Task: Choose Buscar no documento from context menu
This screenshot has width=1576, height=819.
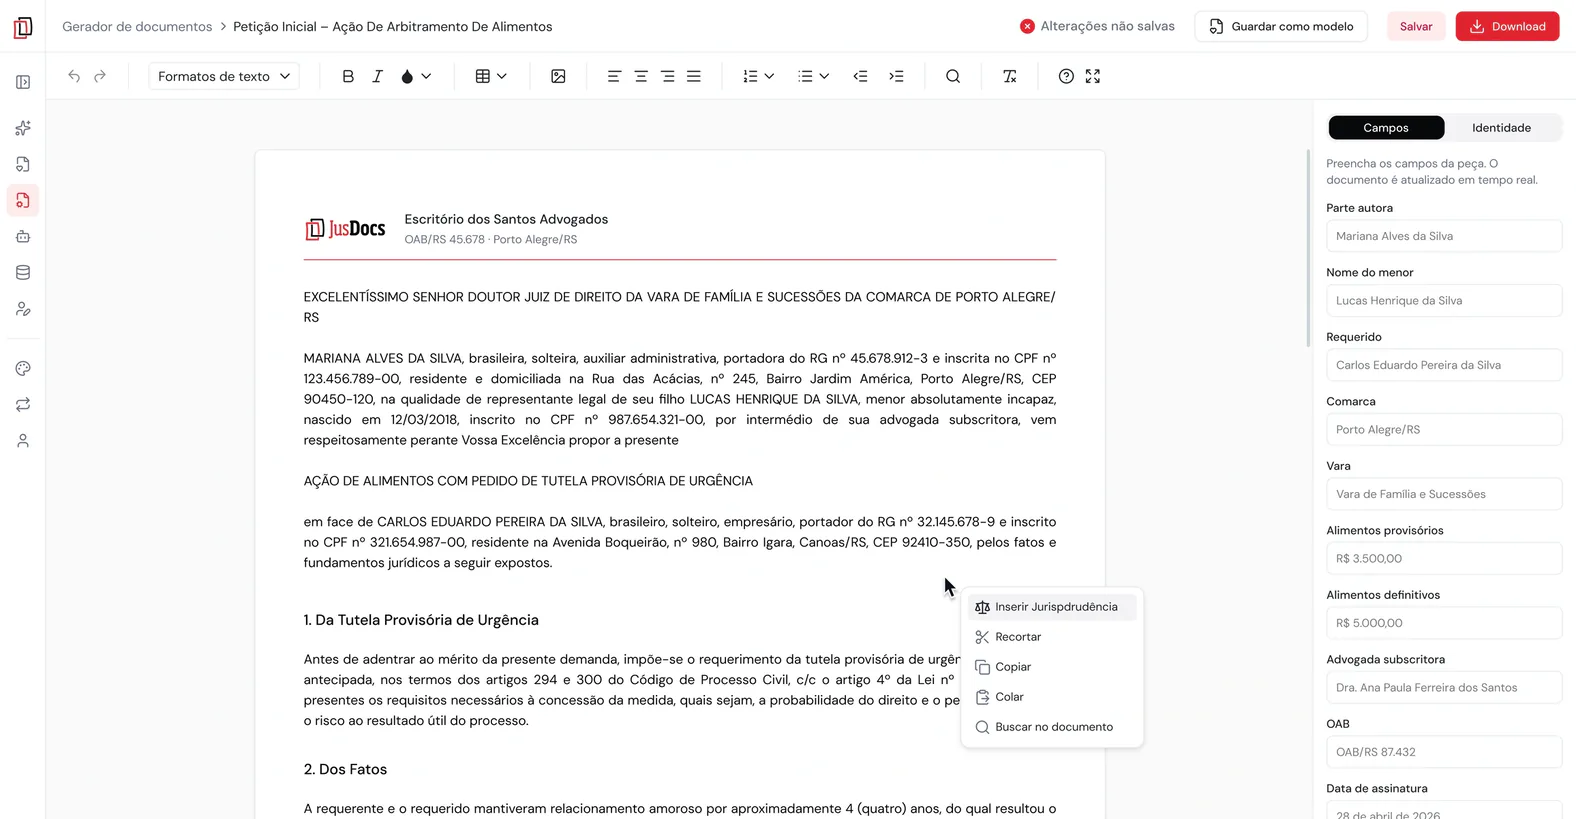Action: click(x=1052, y=727)
